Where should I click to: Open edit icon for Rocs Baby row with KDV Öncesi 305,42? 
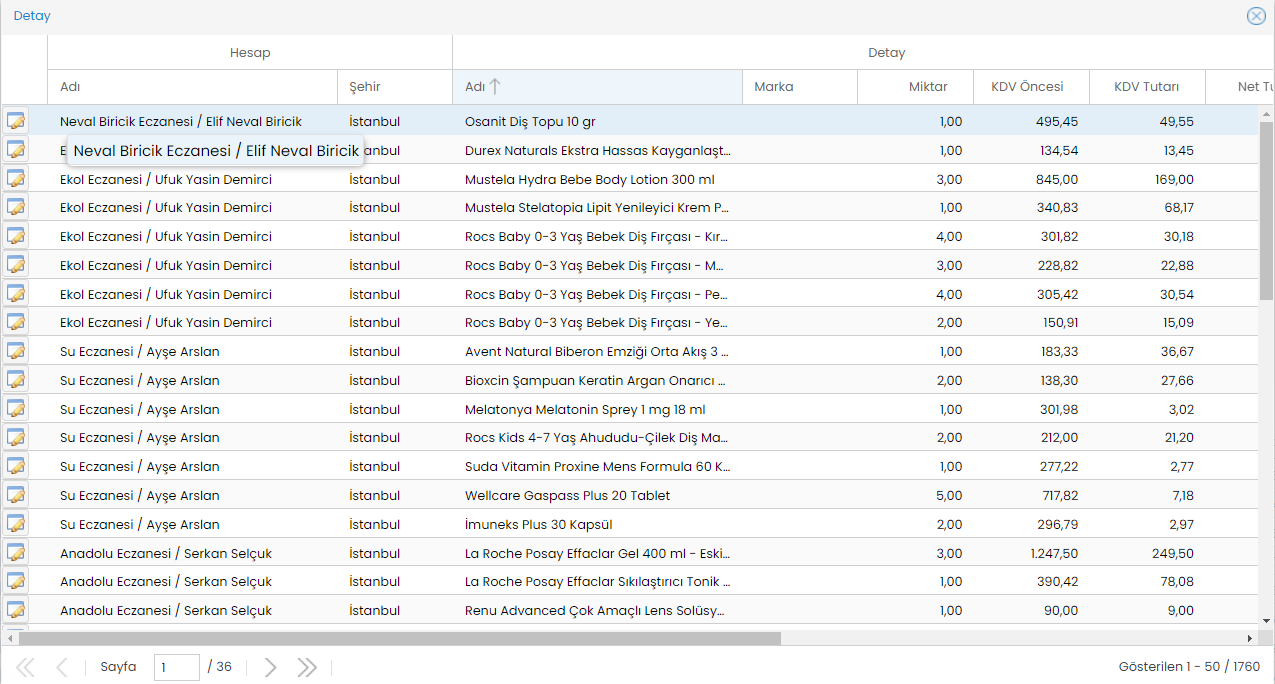point(16,294)
